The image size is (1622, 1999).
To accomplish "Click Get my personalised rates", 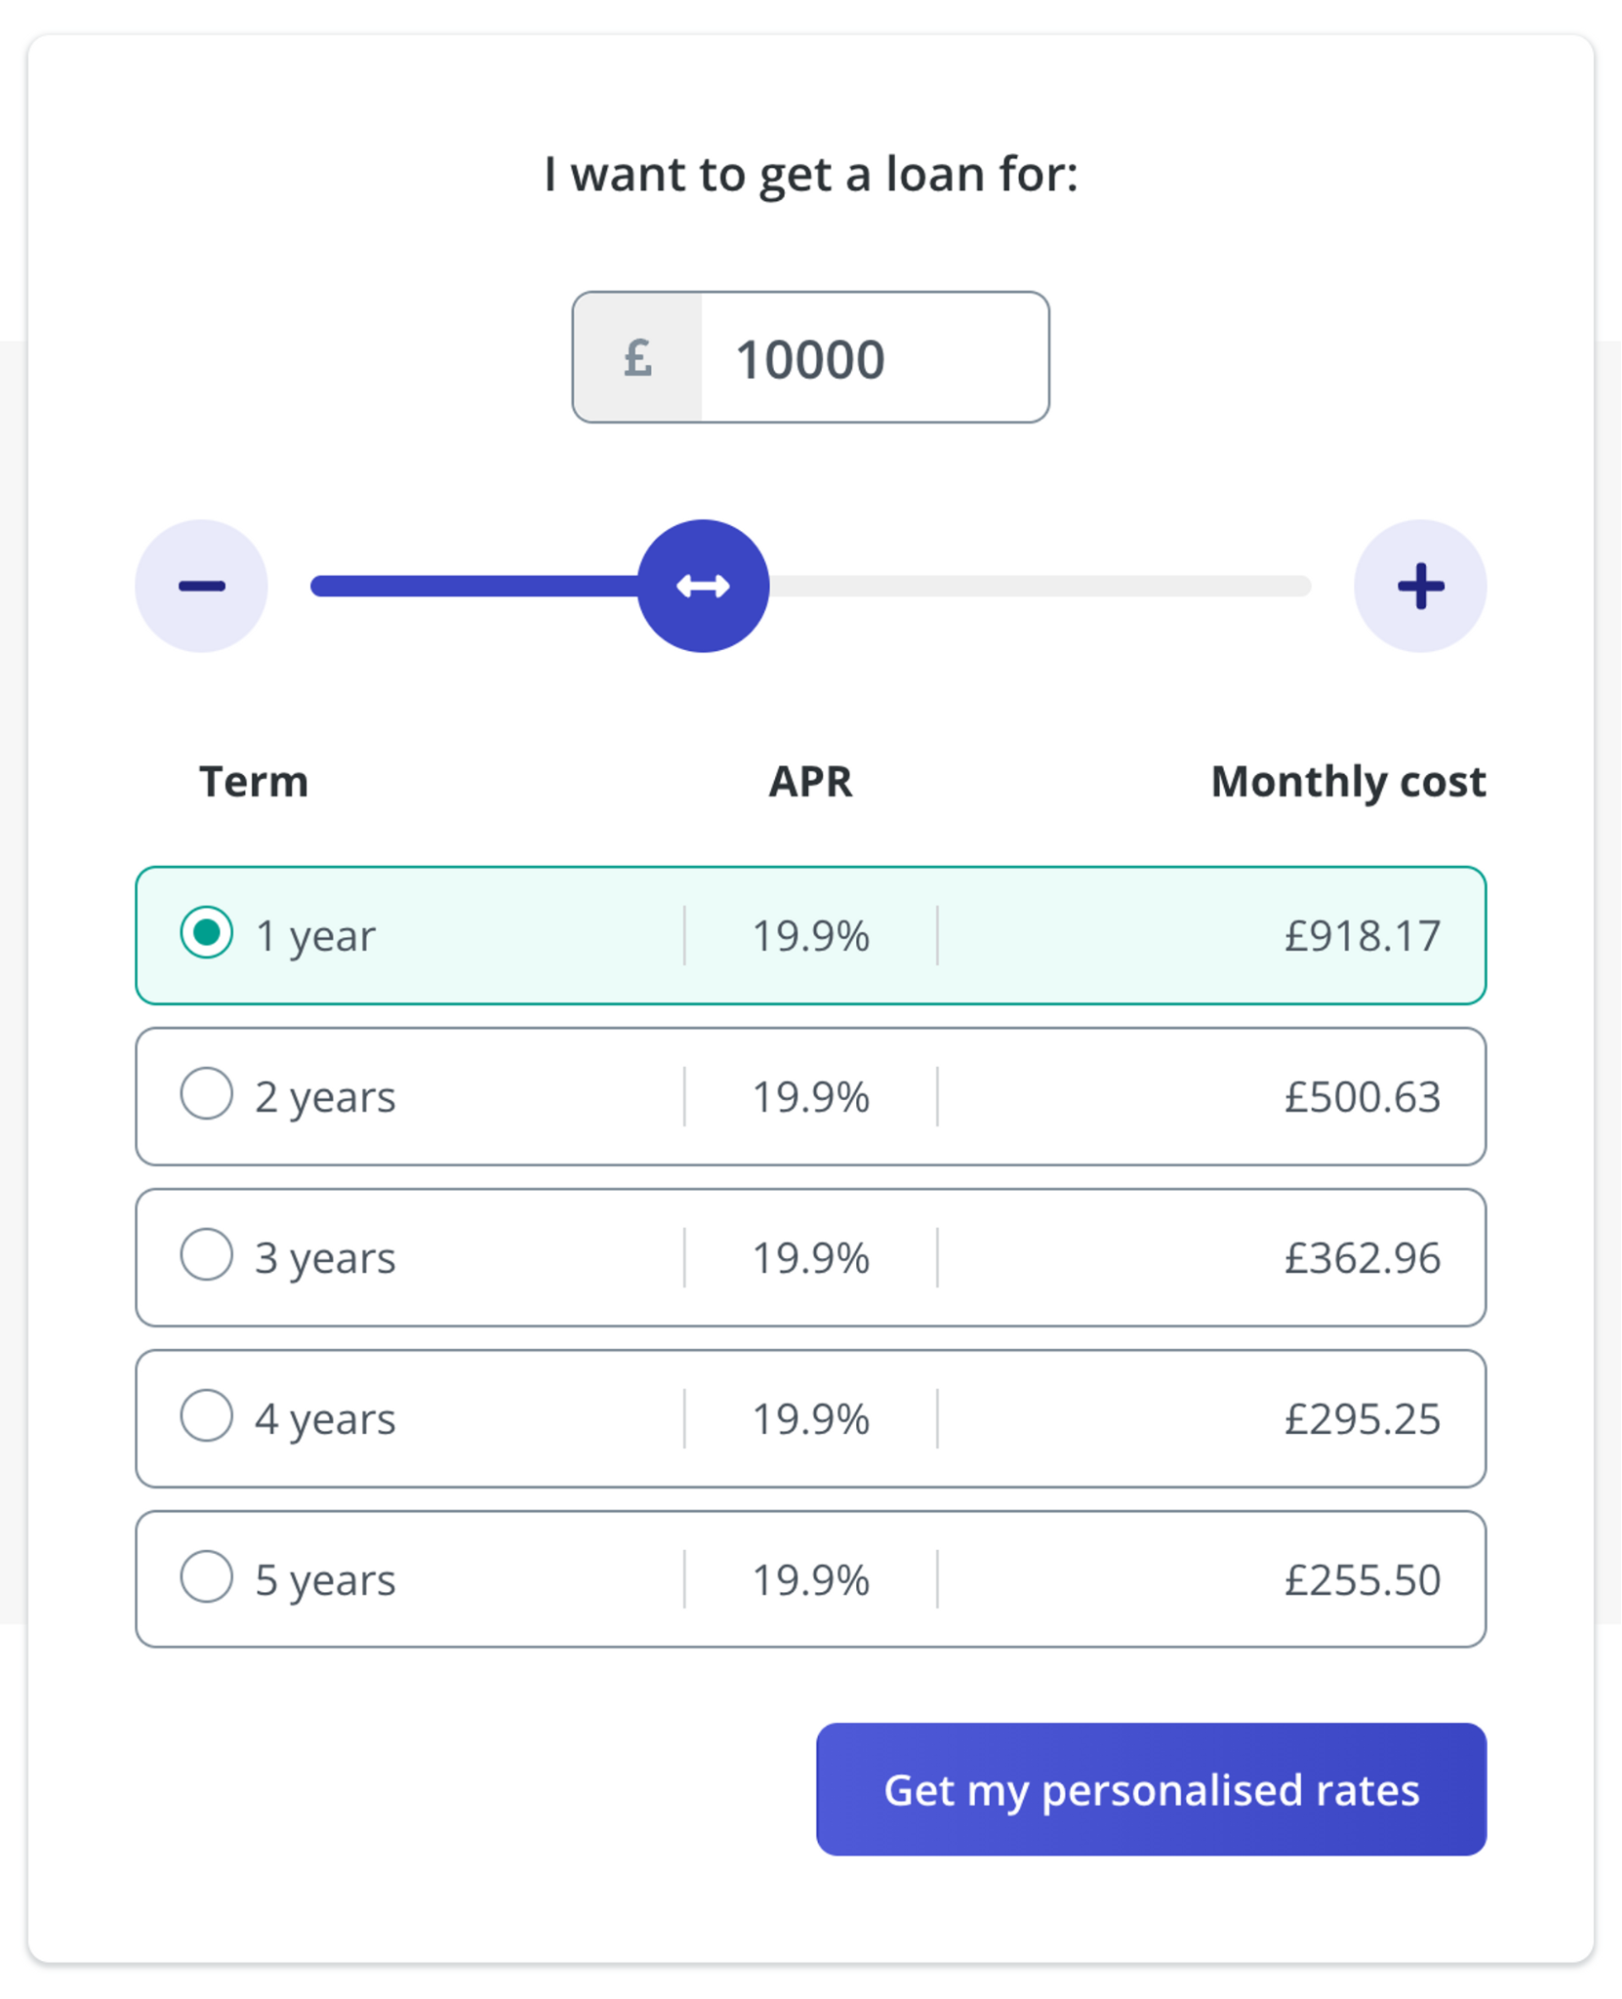I will point(1151,1791).
